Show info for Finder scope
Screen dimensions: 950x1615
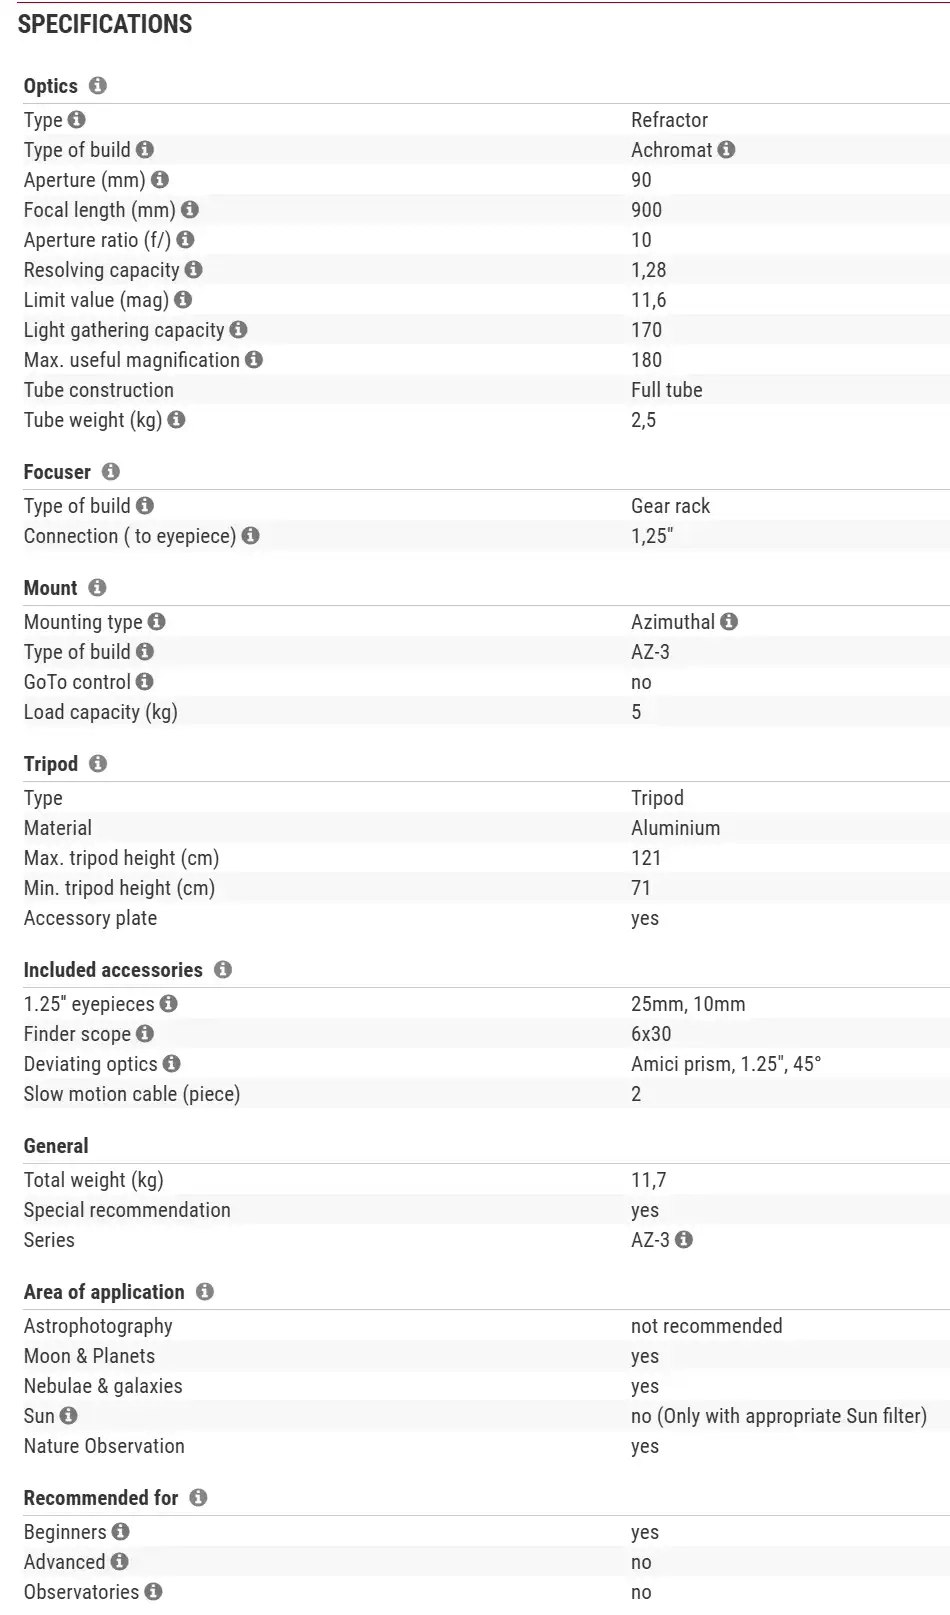(x=145, y=1034)
